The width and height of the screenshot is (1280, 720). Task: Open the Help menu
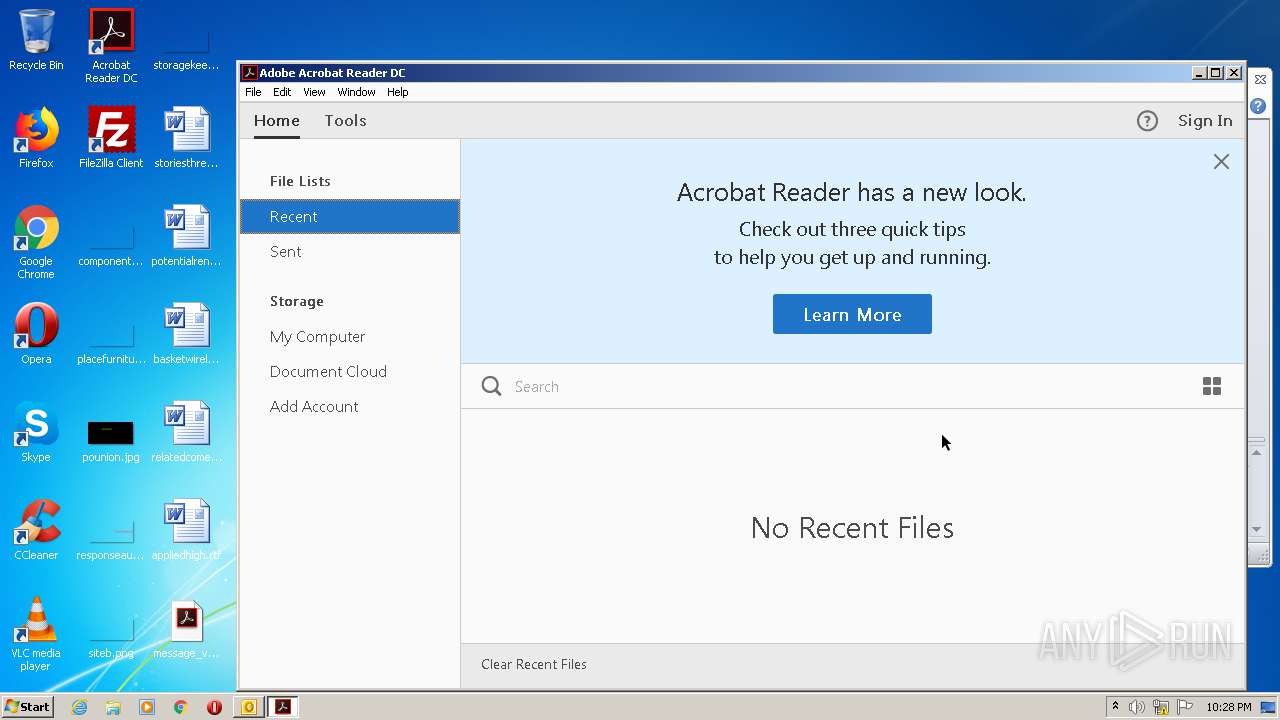coord(397,92)
